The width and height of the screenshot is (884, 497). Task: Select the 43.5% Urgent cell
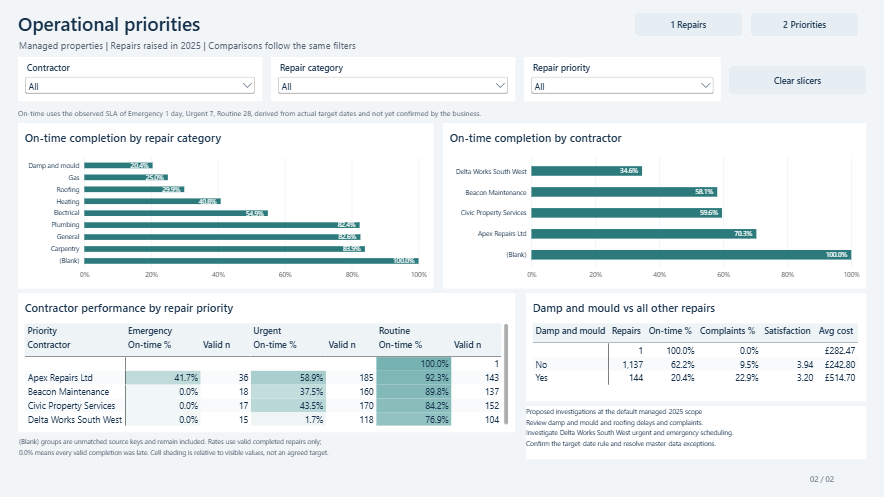point(288,406)
